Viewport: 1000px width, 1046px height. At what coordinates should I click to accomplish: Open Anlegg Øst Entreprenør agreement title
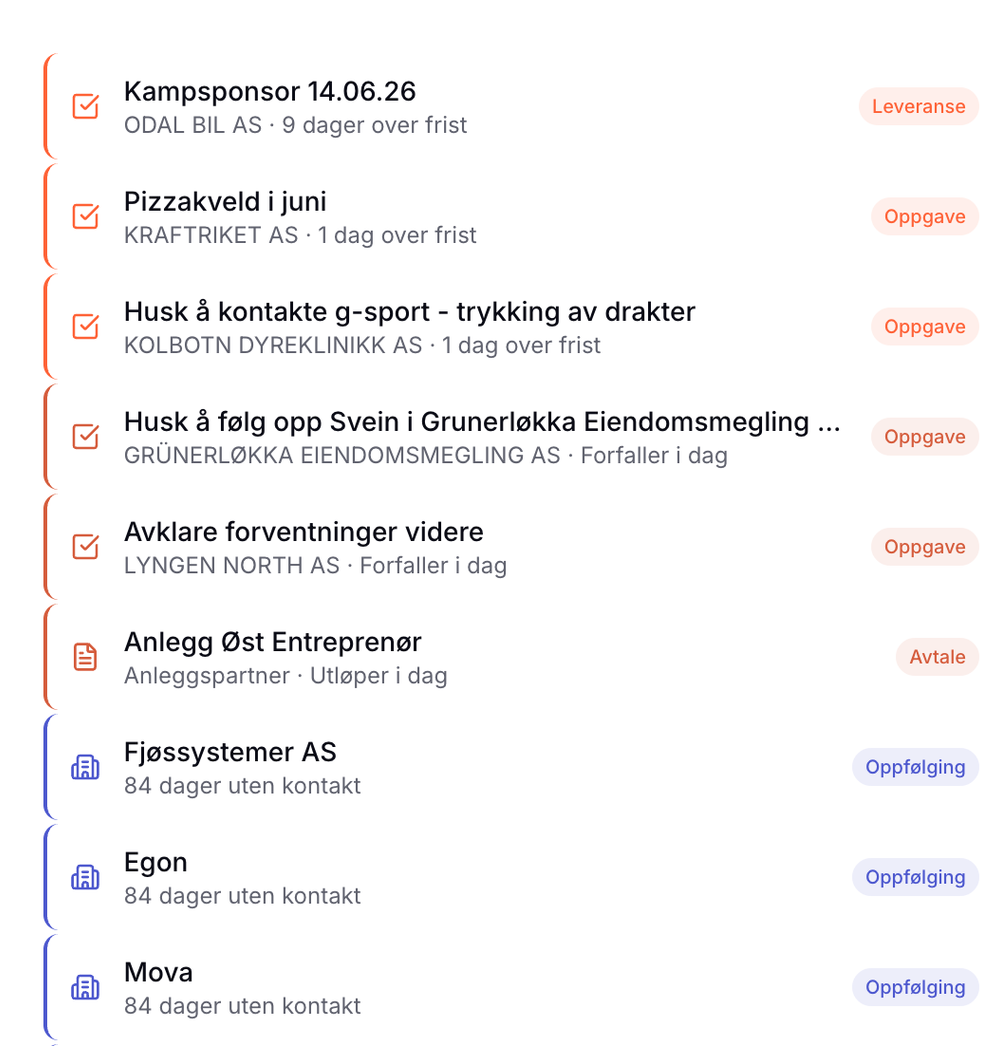click(272, 642)
